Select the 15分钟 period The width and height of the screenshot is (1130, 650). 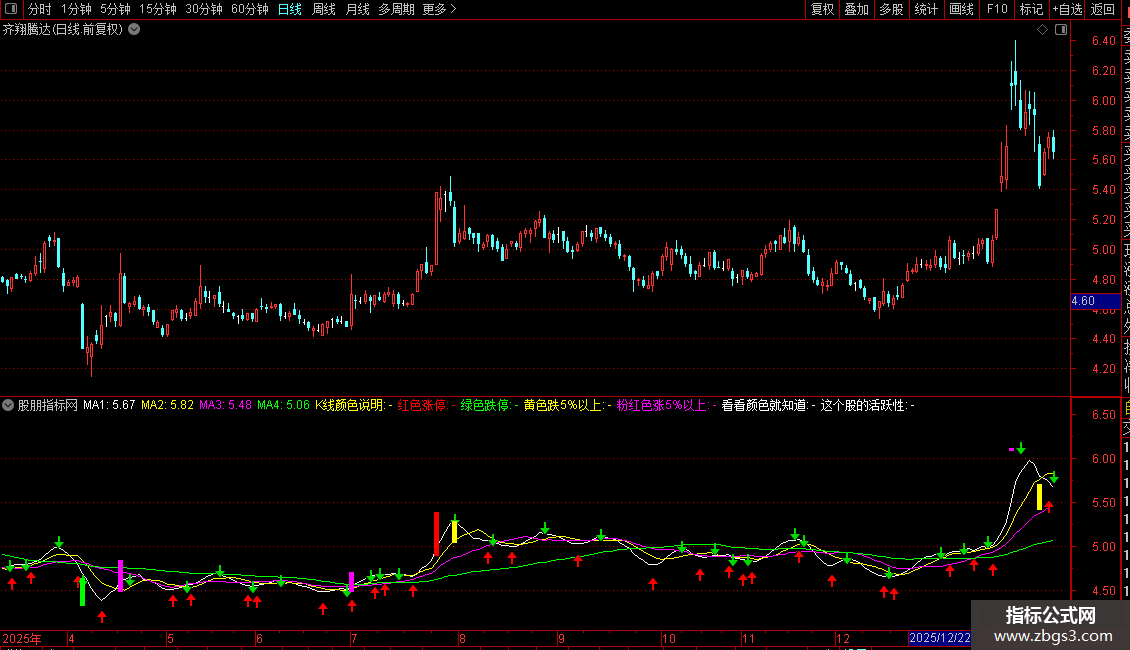click(x=157, y=9)
